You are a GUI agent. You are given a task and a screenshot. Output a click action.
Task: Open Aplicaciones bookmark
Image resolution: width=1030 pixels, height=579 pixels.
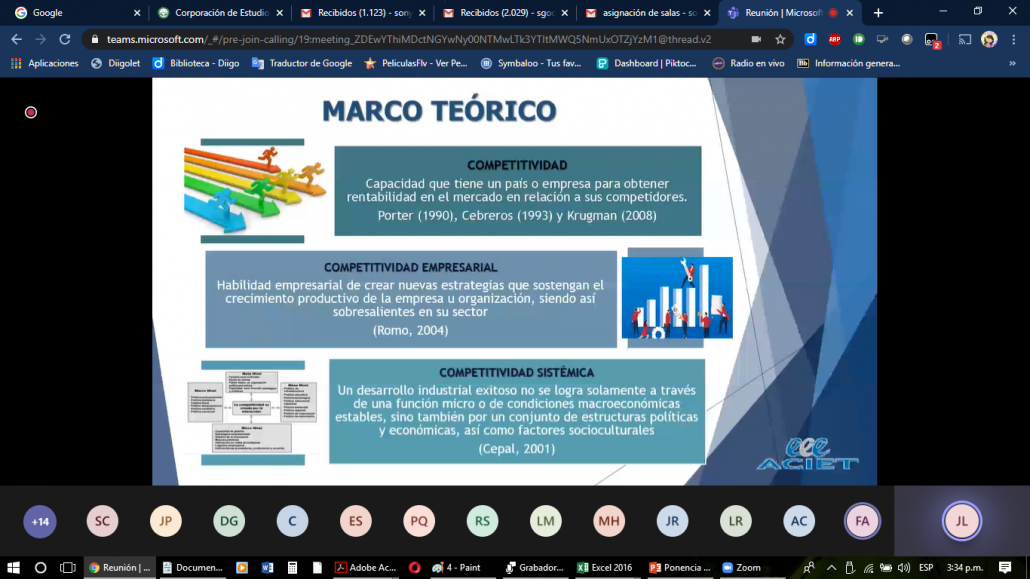tap(45, 63)
